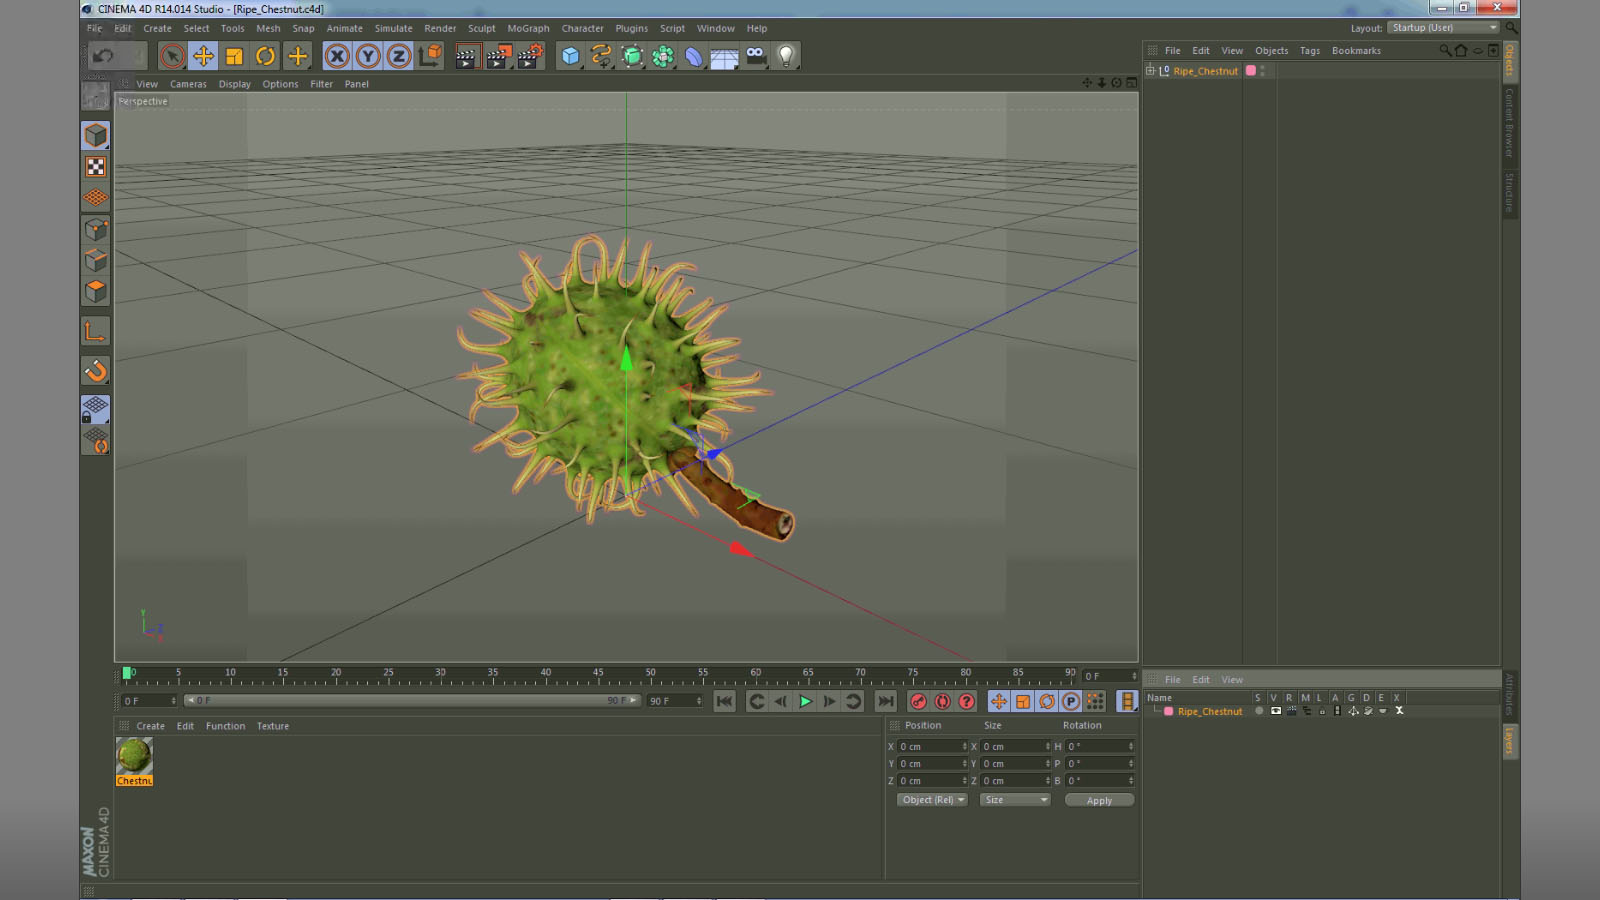Toggle Z axis lock
1600x900 pixels.
coord(399,56)
